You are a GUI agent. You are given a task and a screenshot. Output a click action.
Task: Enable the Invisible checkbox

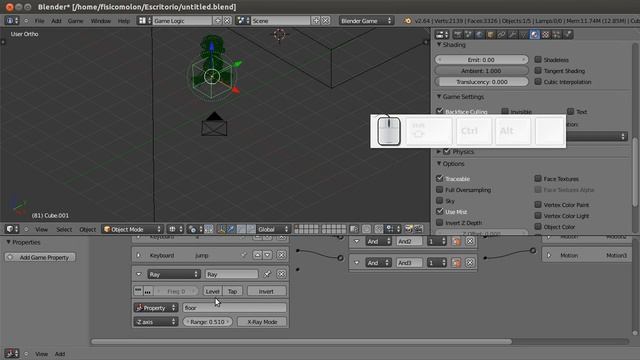point(505,111)
